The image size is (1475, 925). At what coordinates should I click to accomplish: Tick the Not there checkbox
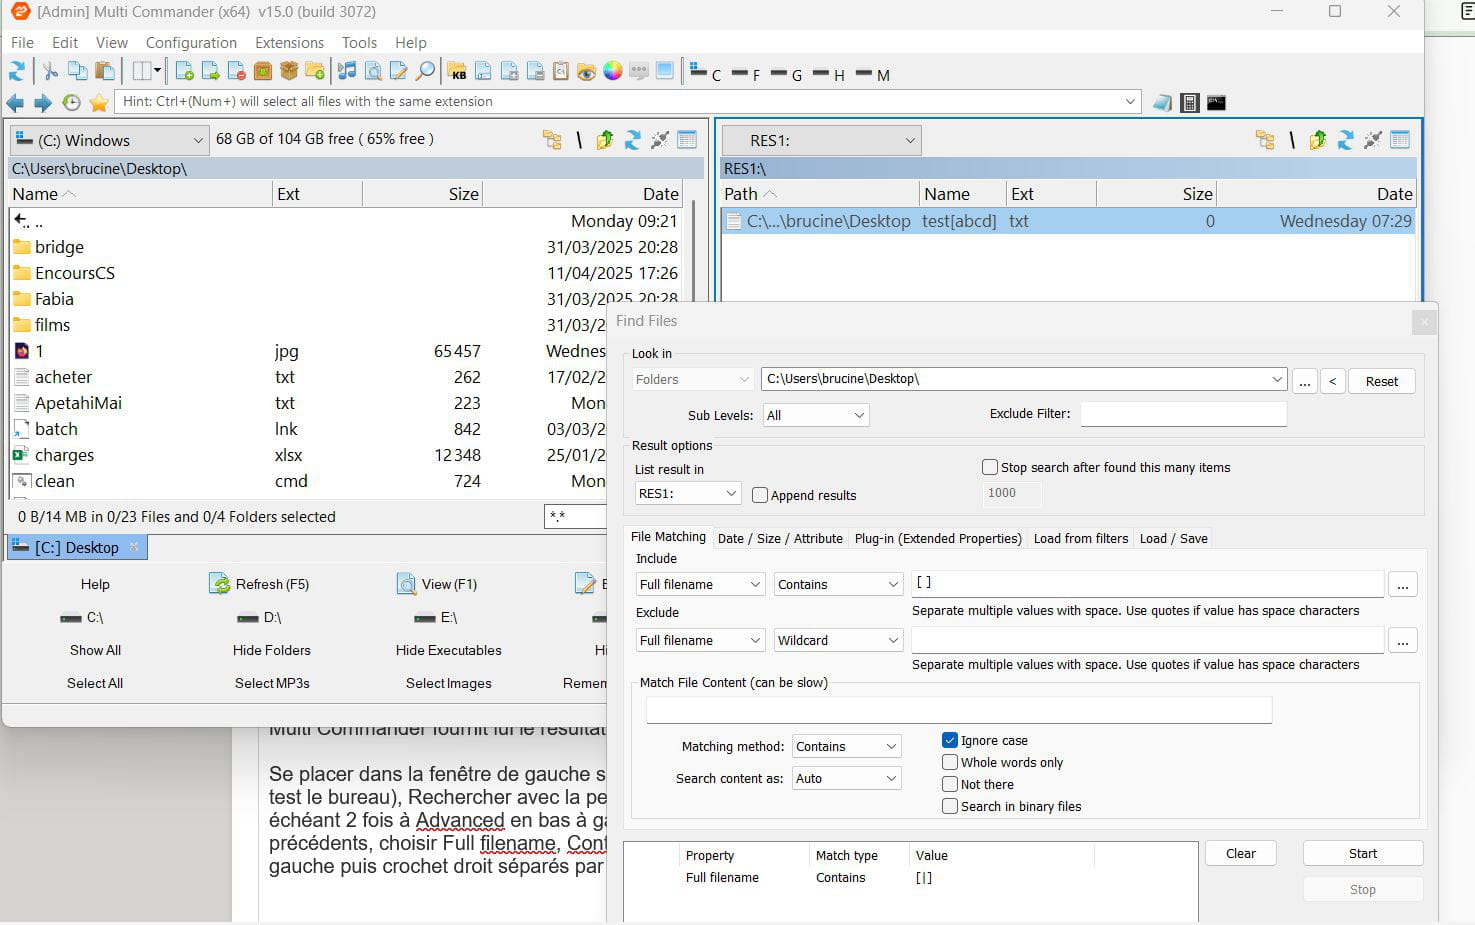pos(950,784)
